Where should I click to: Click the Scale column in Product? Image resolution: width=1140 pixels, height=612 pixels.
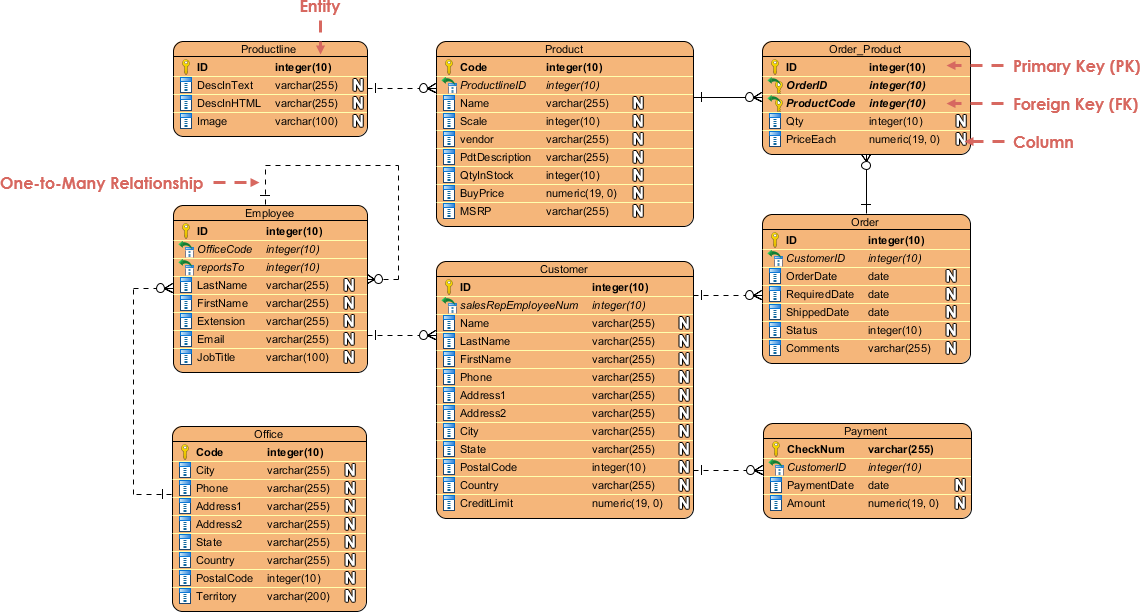point(473,121)
